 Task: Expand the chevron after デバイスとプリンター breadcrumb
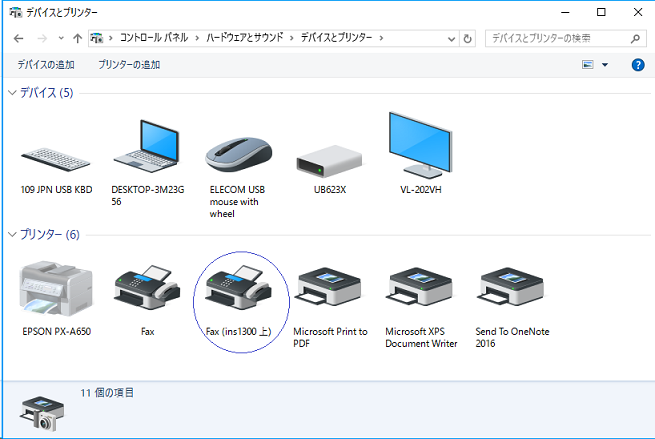point(381,38)
